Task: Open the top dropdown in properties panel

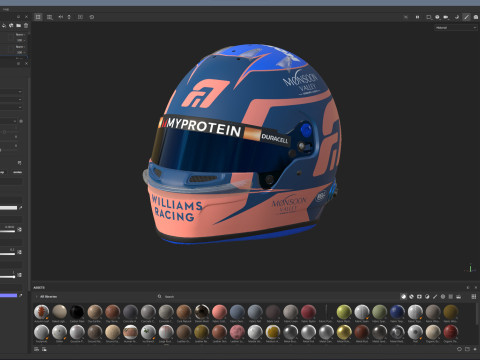Action: tap(11, 92)
